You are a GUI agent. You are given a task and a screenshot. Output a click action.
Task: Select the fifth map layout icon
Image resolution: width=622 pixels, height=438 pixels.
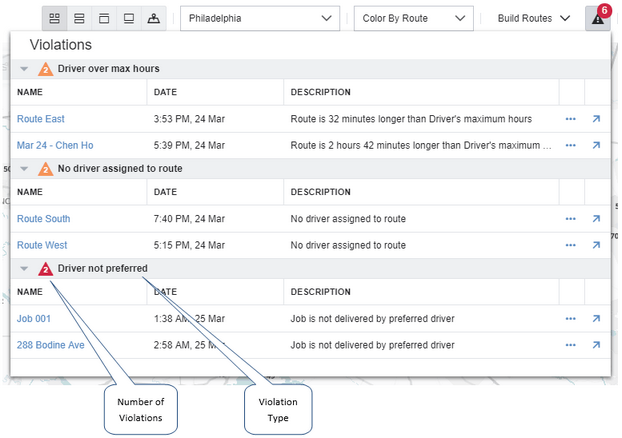point(152,19)
